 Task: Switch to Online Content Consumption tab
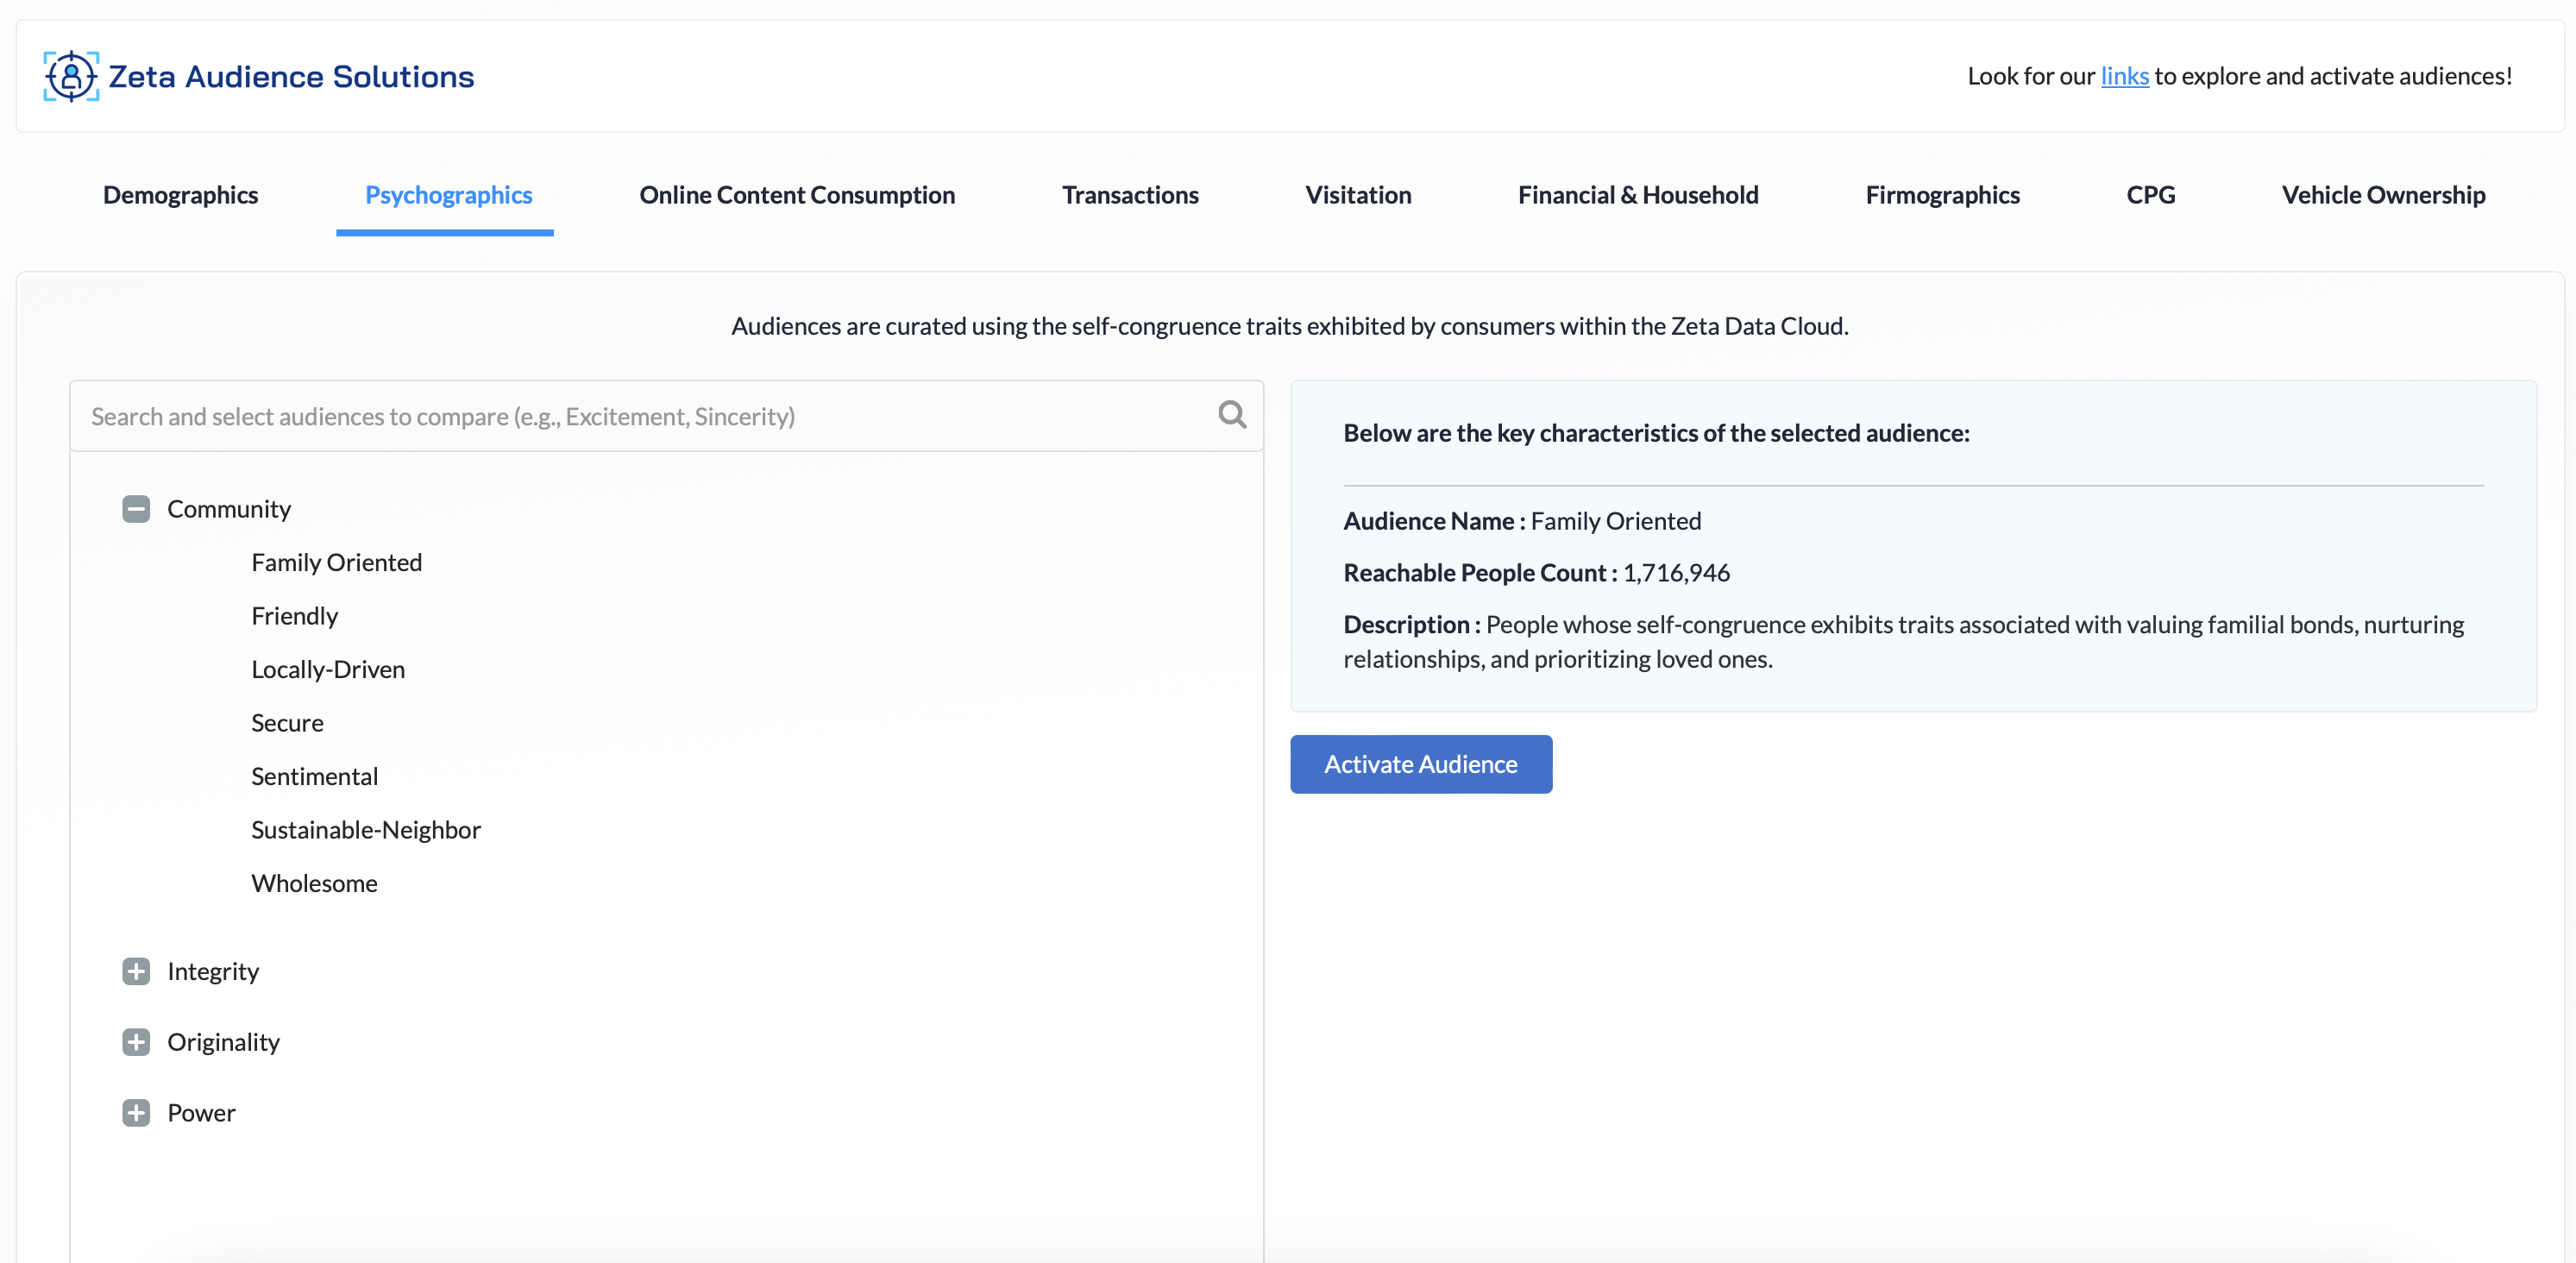click(x=796, y=195)
